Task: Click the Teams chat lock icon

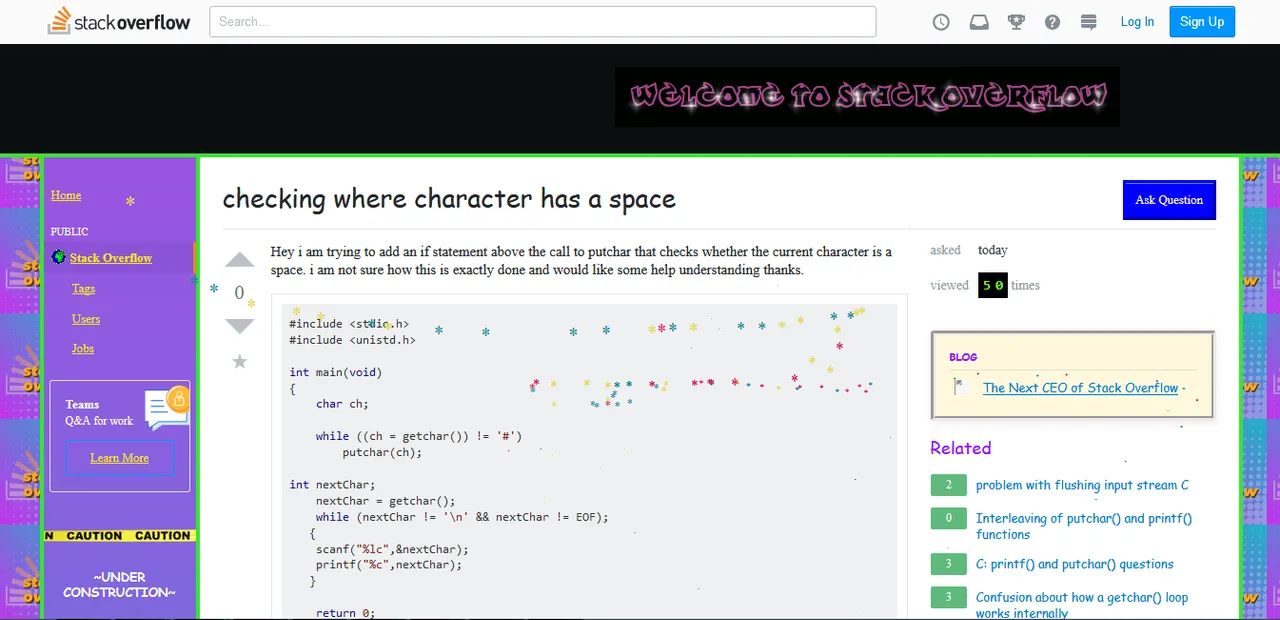Action: tap(167, 406)
